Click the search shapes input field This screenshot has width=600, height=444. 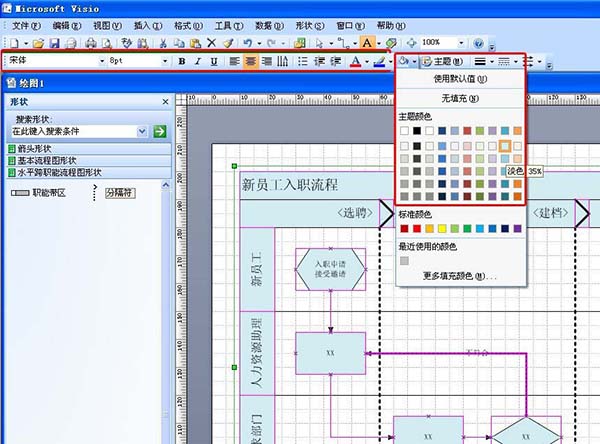[74, 131]
